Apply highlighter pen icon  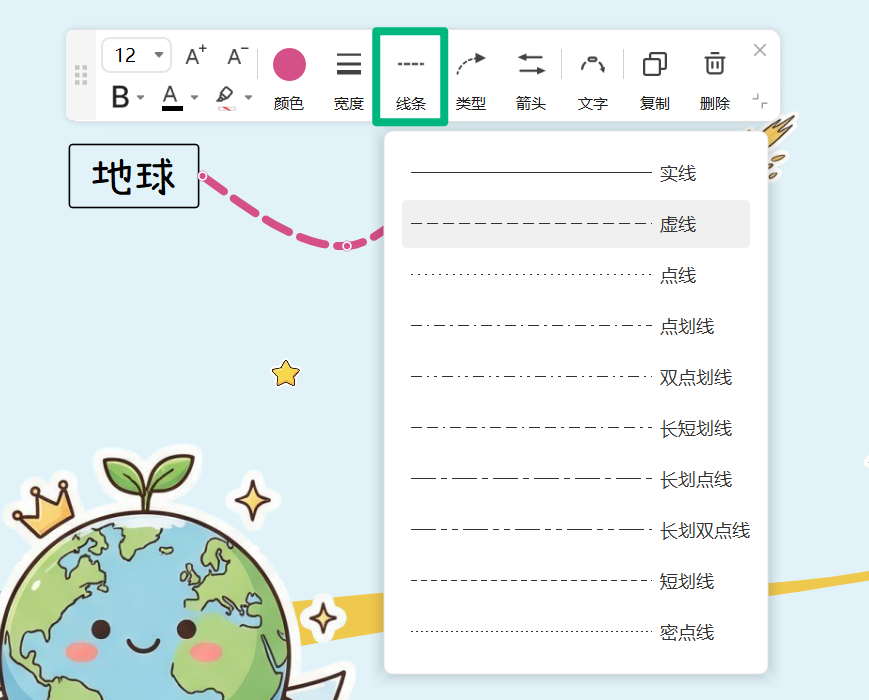tap(226, 97)
